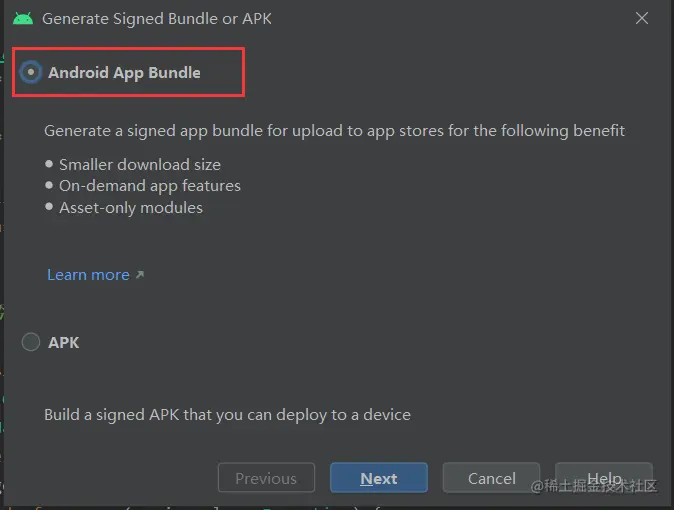The width and height of the screenshot is (674, 510).
Task: Select the APK radio option
Action: (31, 342)
